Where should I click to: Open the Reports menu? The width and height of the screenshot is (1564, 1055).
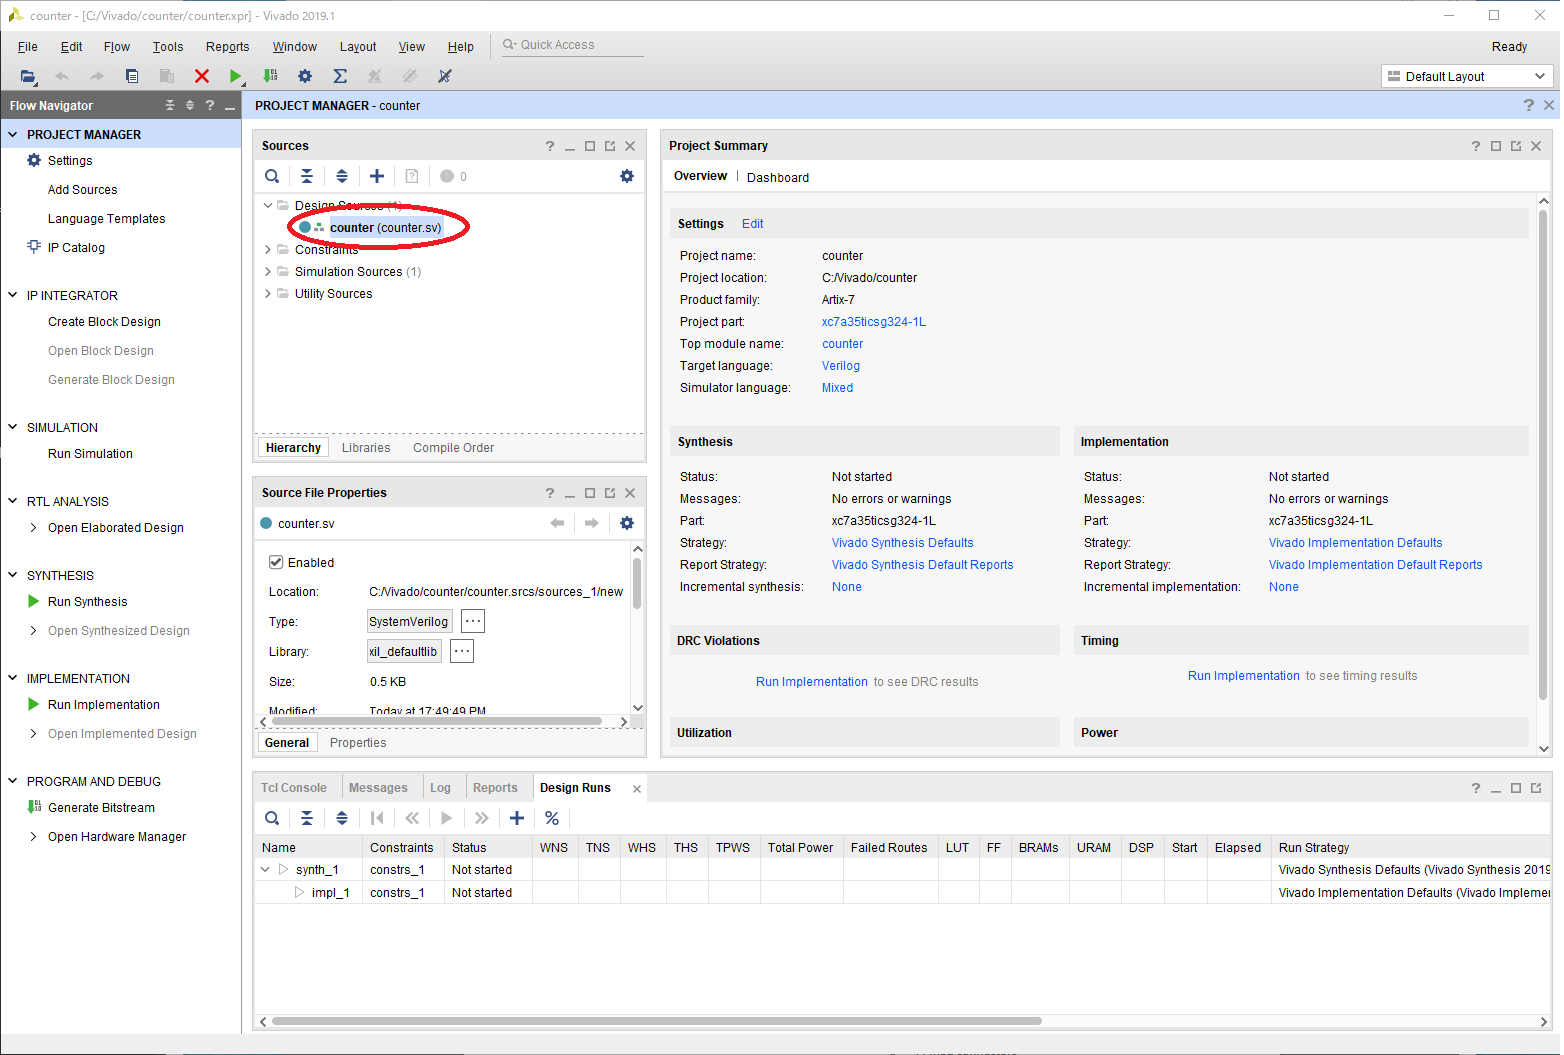click(x=227, y=47)
